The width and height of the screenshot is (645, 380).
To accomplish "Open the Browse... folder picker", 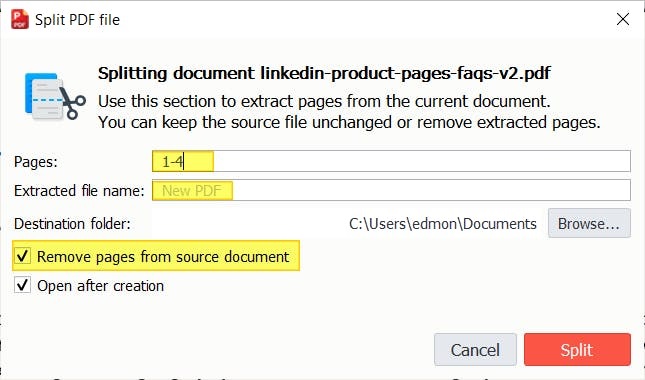I will click(x=589, y=223).
